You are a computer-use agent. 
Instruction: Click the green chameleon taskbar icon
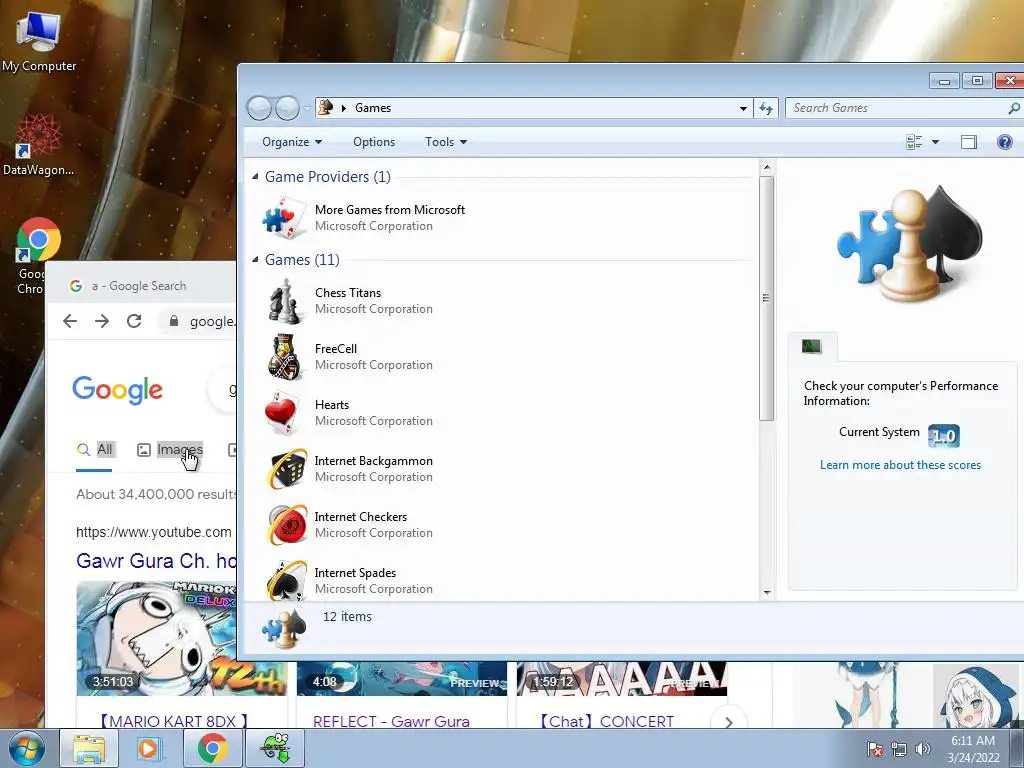coord(276,748)
